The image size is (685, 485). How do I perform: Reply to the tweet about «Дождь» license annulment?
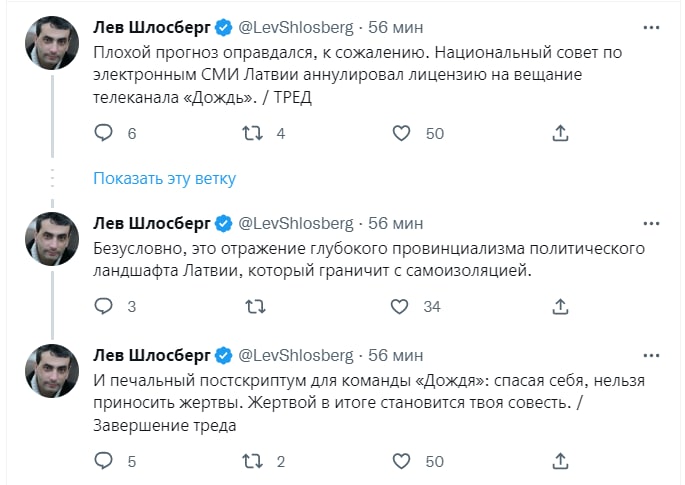pyautogui.click(x=103, y=133)
